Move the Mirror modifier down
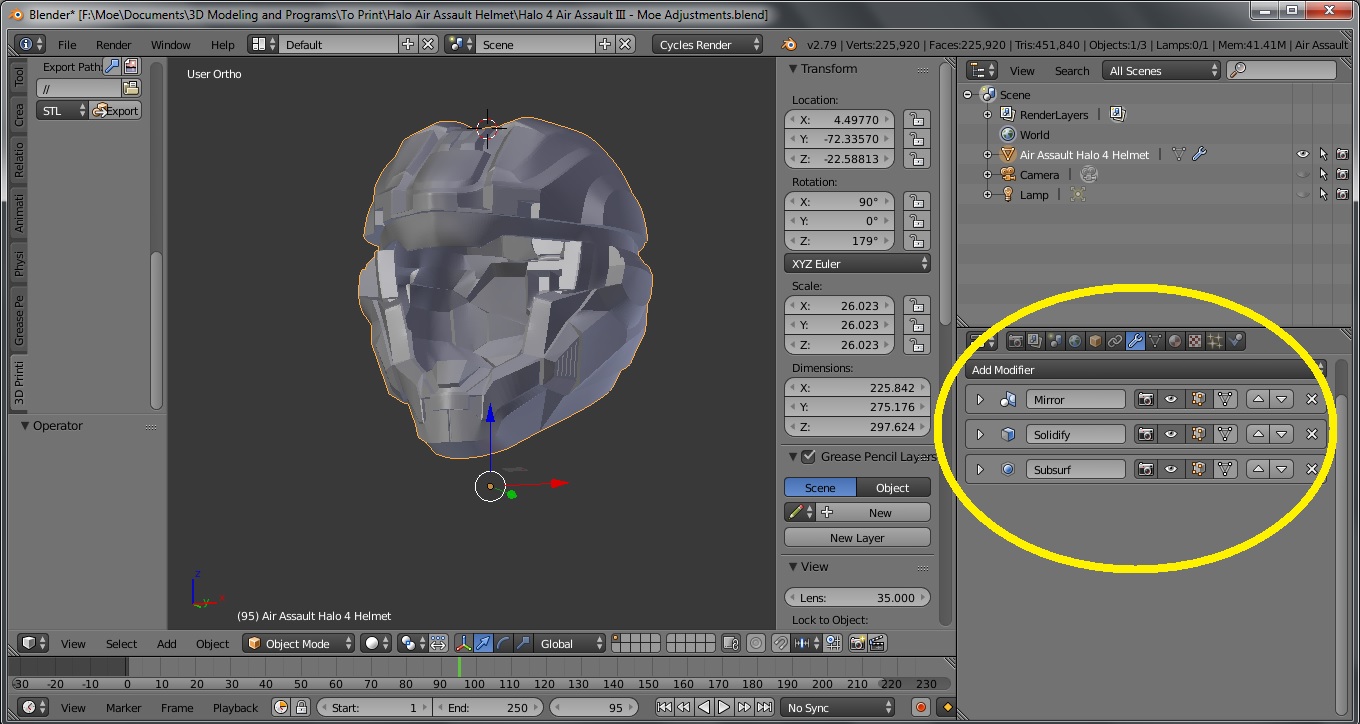Viewport: 1360px width, 724px height. 1281,399
